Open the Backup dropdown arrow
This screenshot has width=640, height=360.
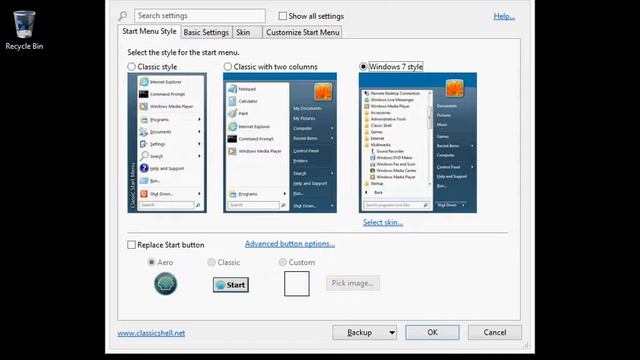pyautogui.click(x=392, y=333)
